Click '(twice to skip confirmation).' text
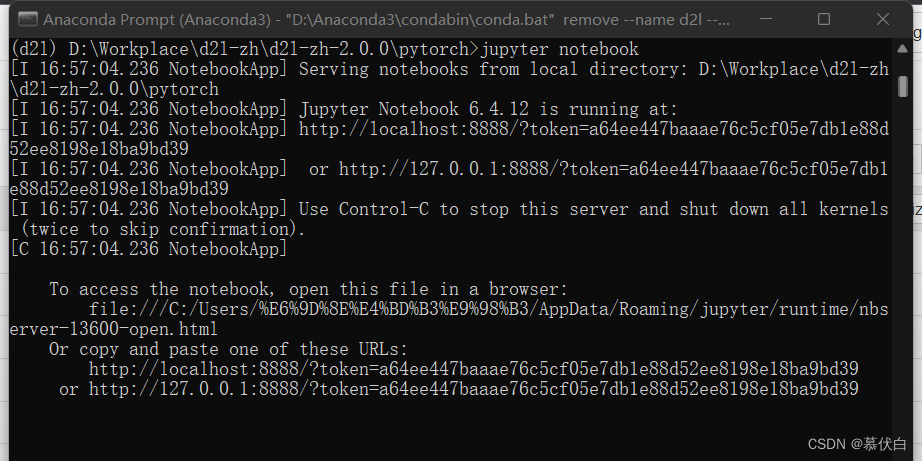The image size is (922, 461). [x=163, y=229]
